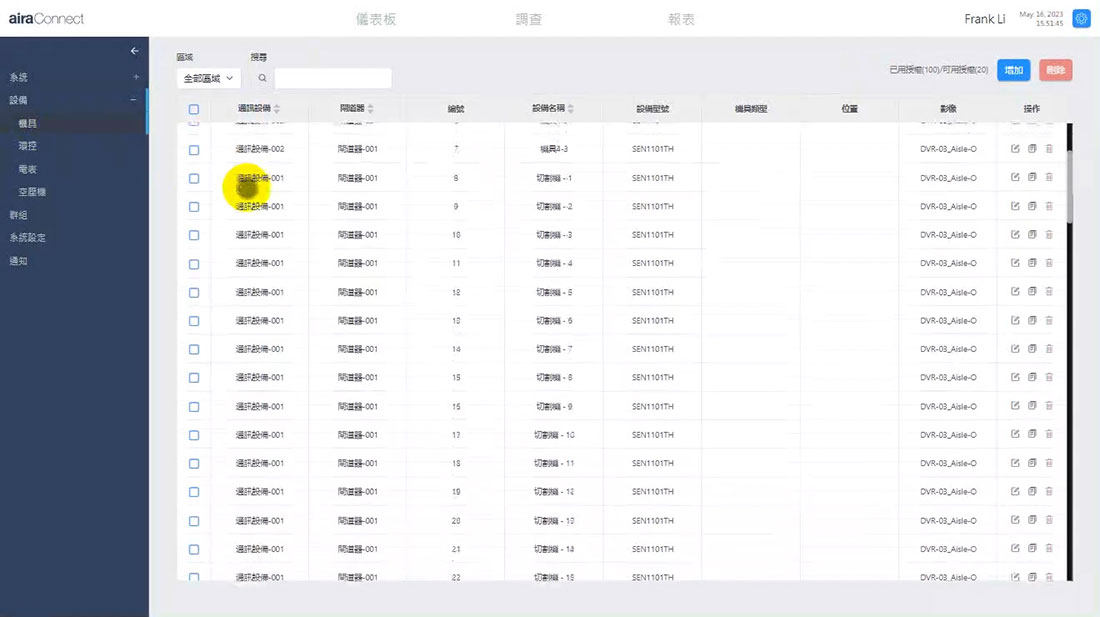Click DVR-03_Aisle-O in row number 7

click(x=948, y=149)
